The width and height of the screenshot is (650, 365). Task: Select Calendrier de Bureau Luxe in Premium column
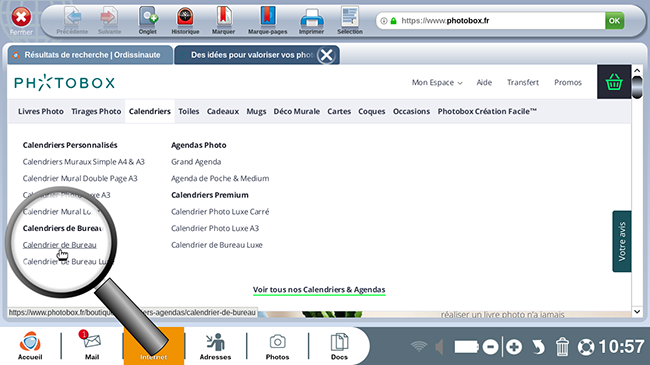(217, 244)
